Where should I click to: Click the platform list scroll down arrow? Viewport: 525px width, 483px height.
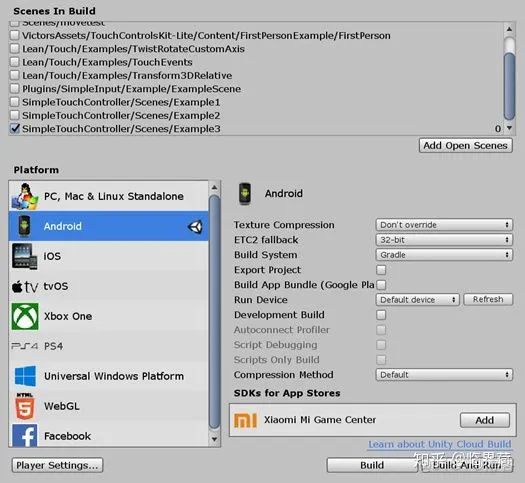(x=214, y=439)
